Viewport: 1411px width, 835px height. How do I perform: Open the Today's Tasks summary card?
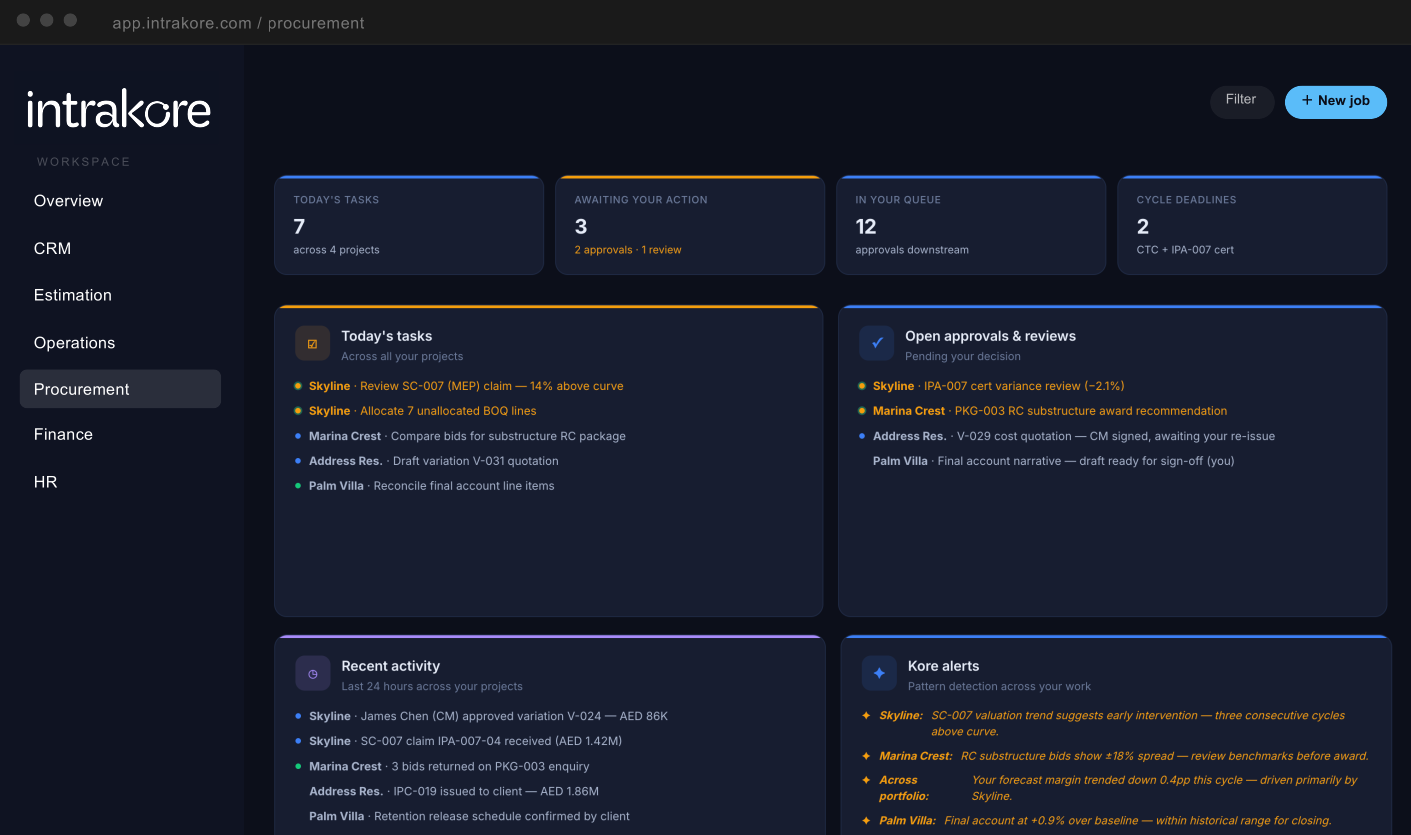pyautogui.click(x=409, y=225)
